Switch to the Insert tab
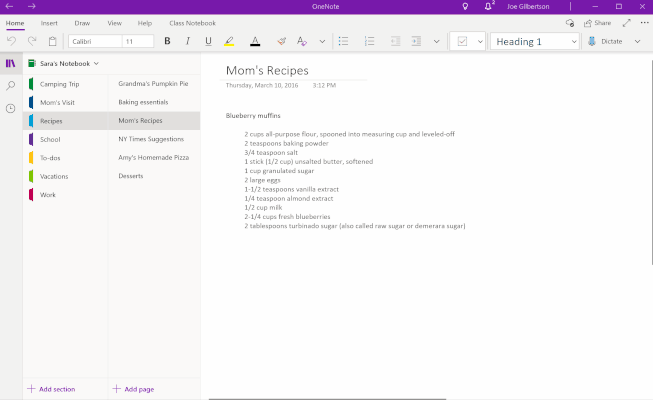Image resolution: width=653 pixels, height=400 pixels. pos(49,23)
